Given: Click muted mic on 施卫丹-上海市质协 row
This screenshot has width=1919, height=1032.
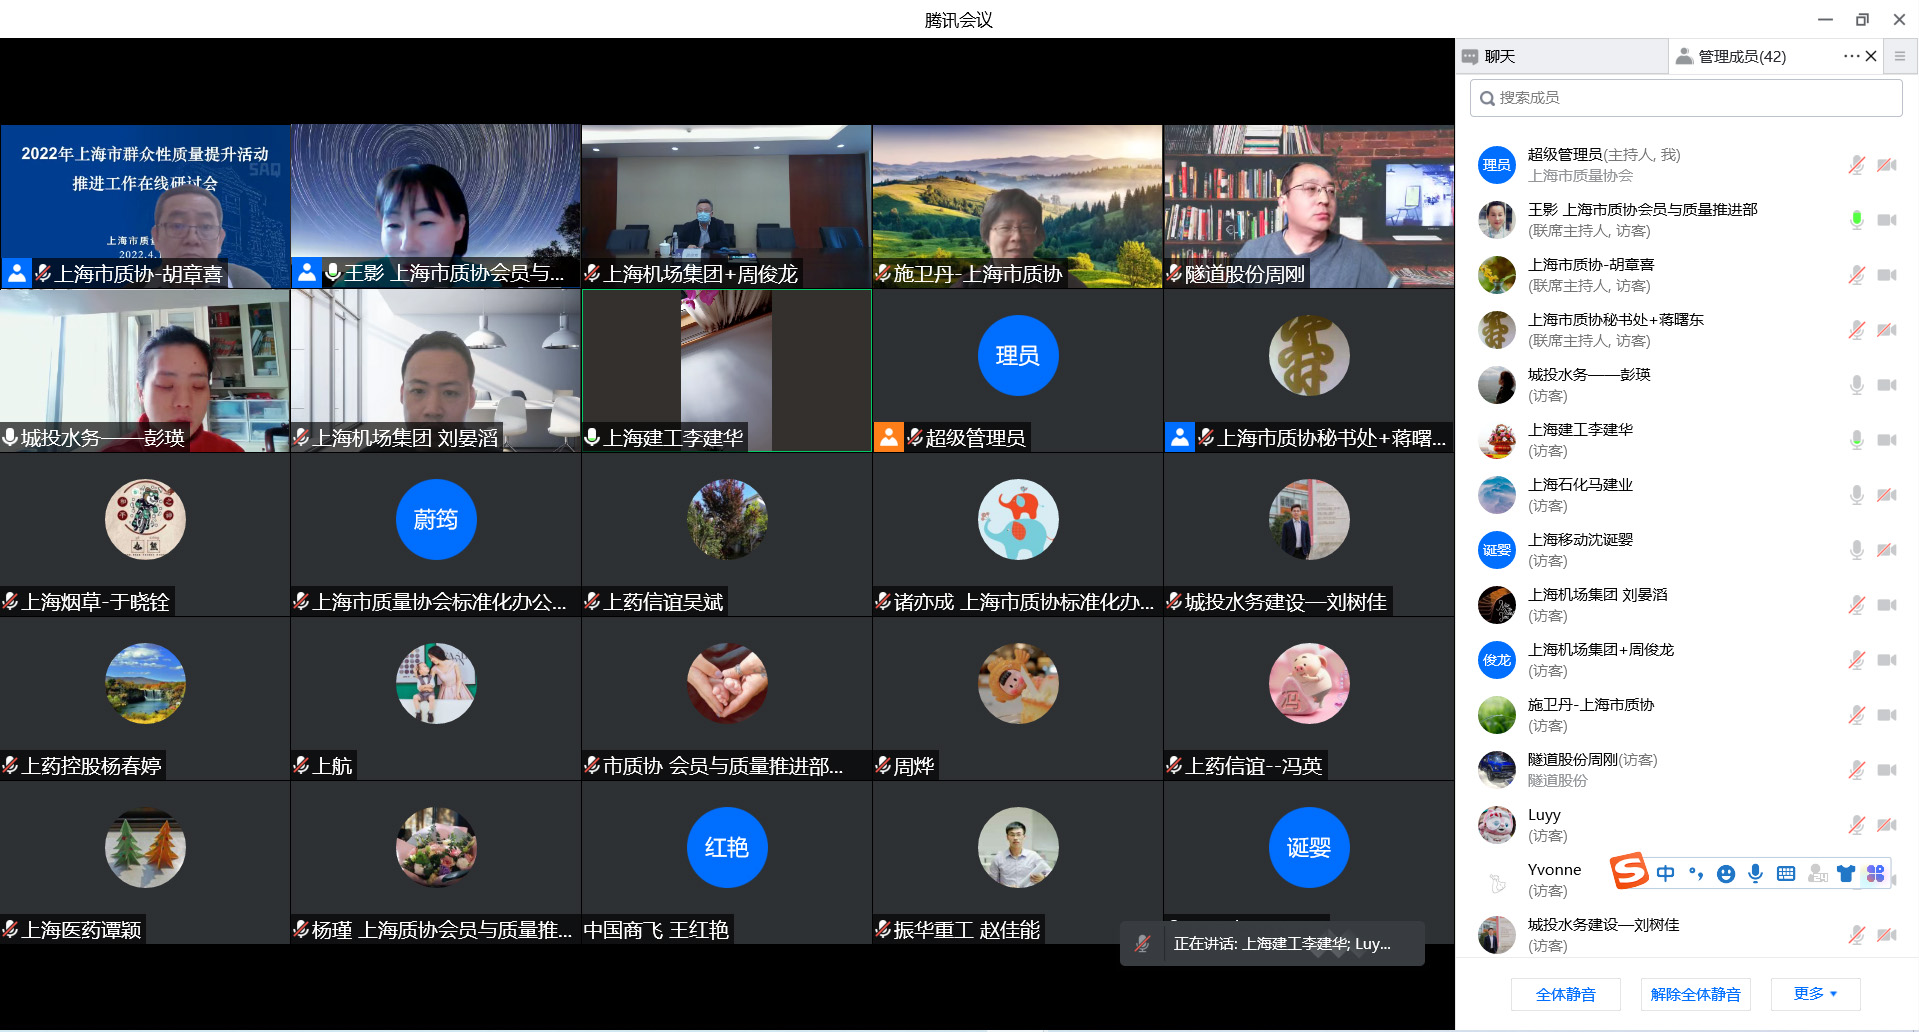Looking at the screenshot, I should (1857, 715).
